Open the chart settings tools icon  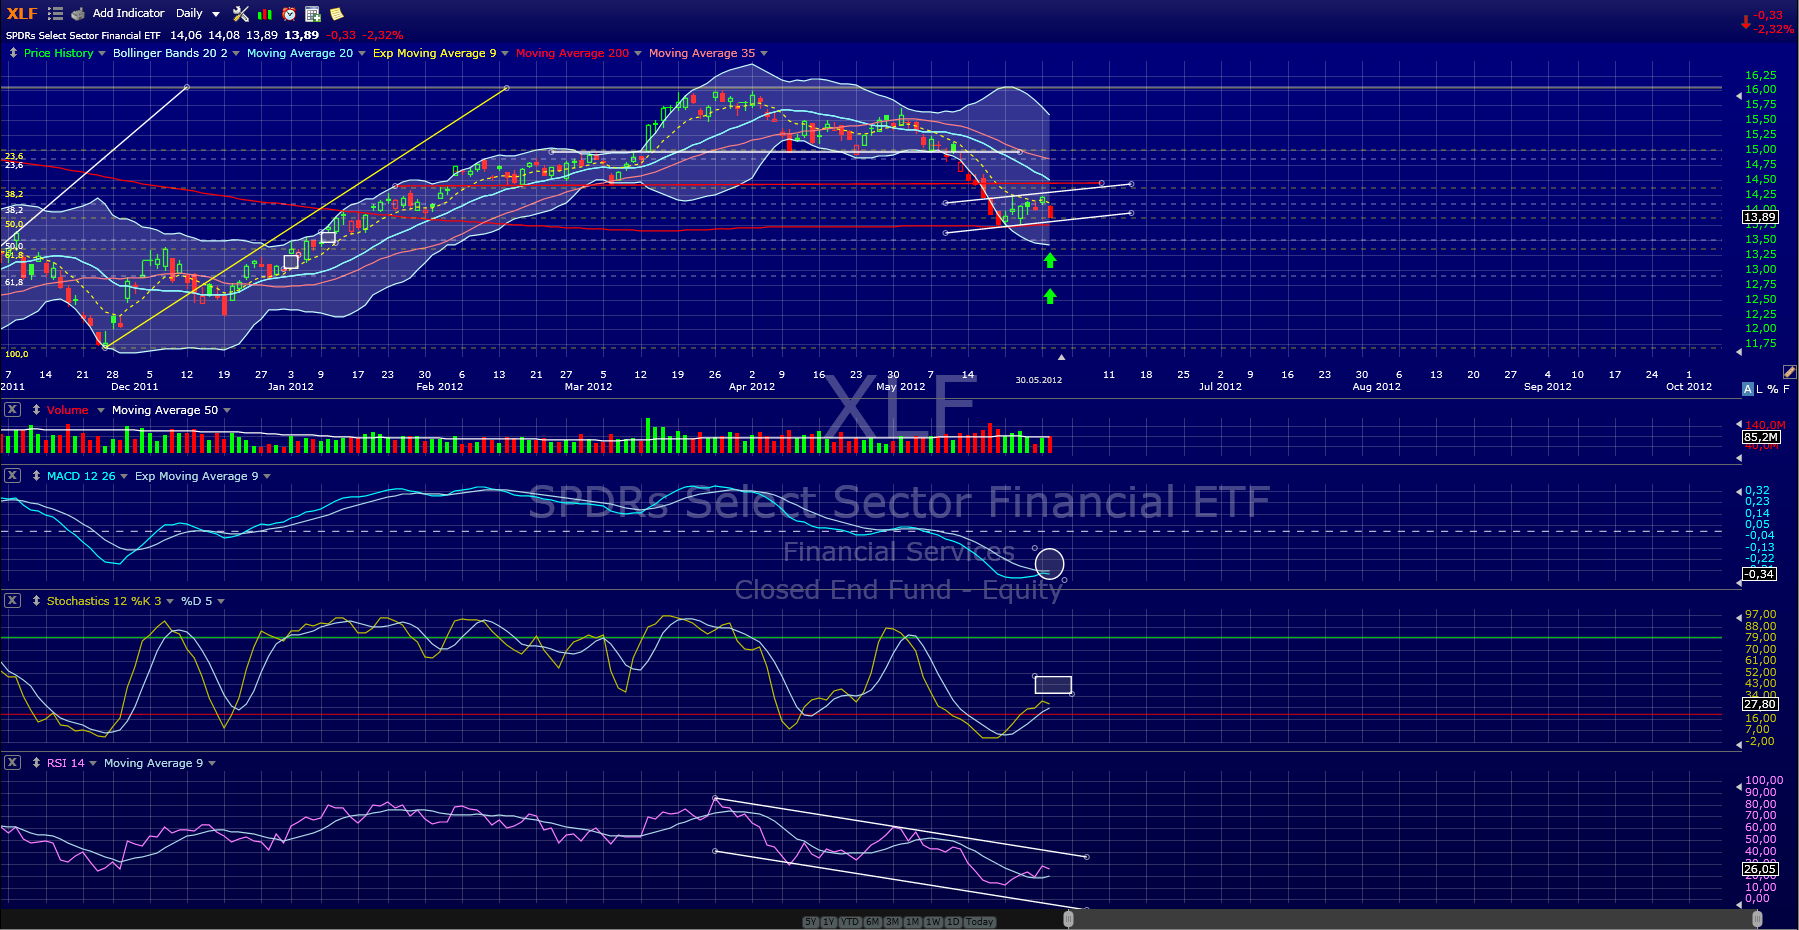241,14
